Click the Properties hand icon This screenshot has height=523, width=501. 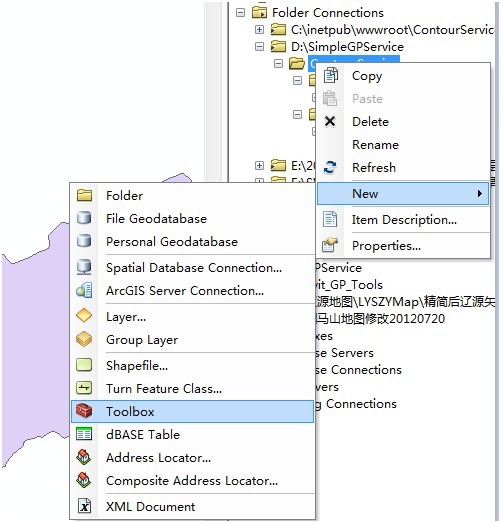[x=330, y=245]
